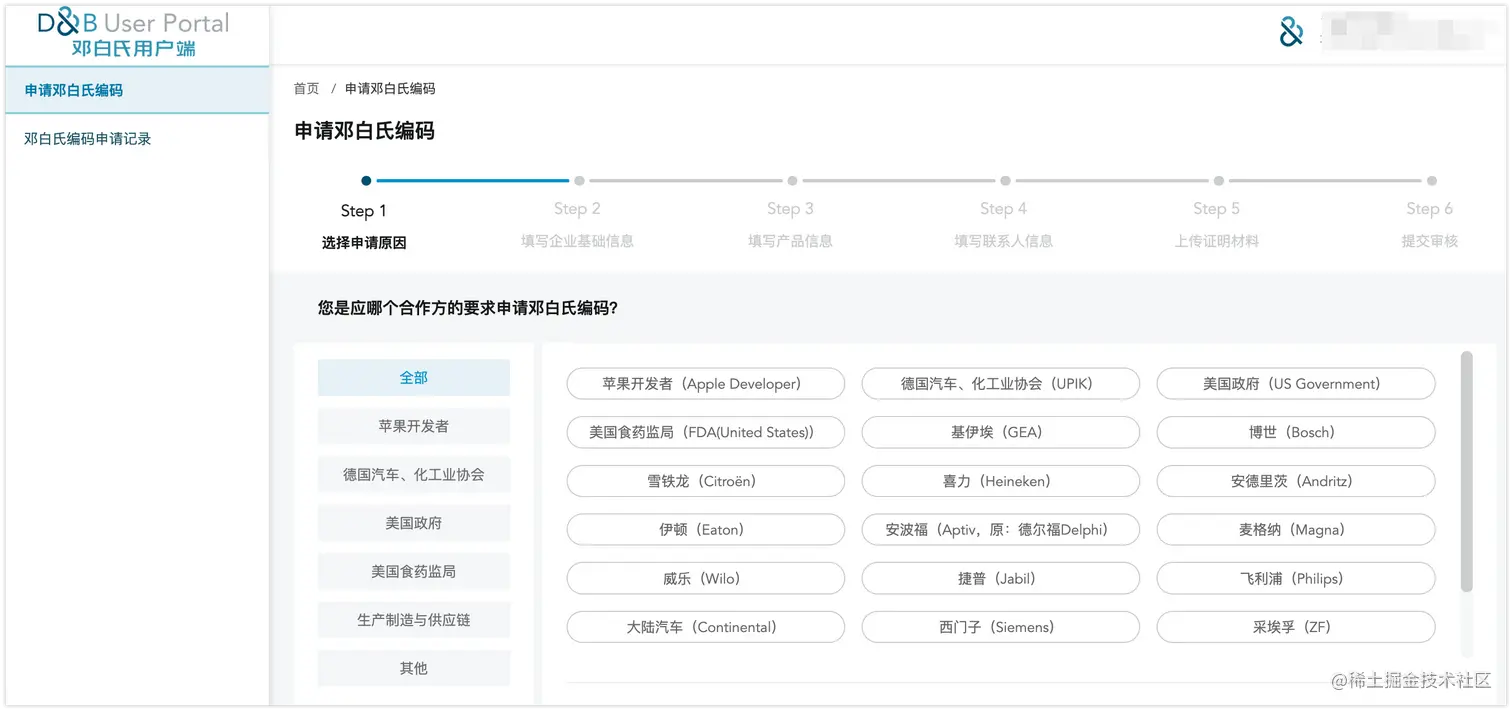Choose 美国食药监局 (FDA) option
The height and width of the screenshot is (711, 1512).
coord(706,433)
